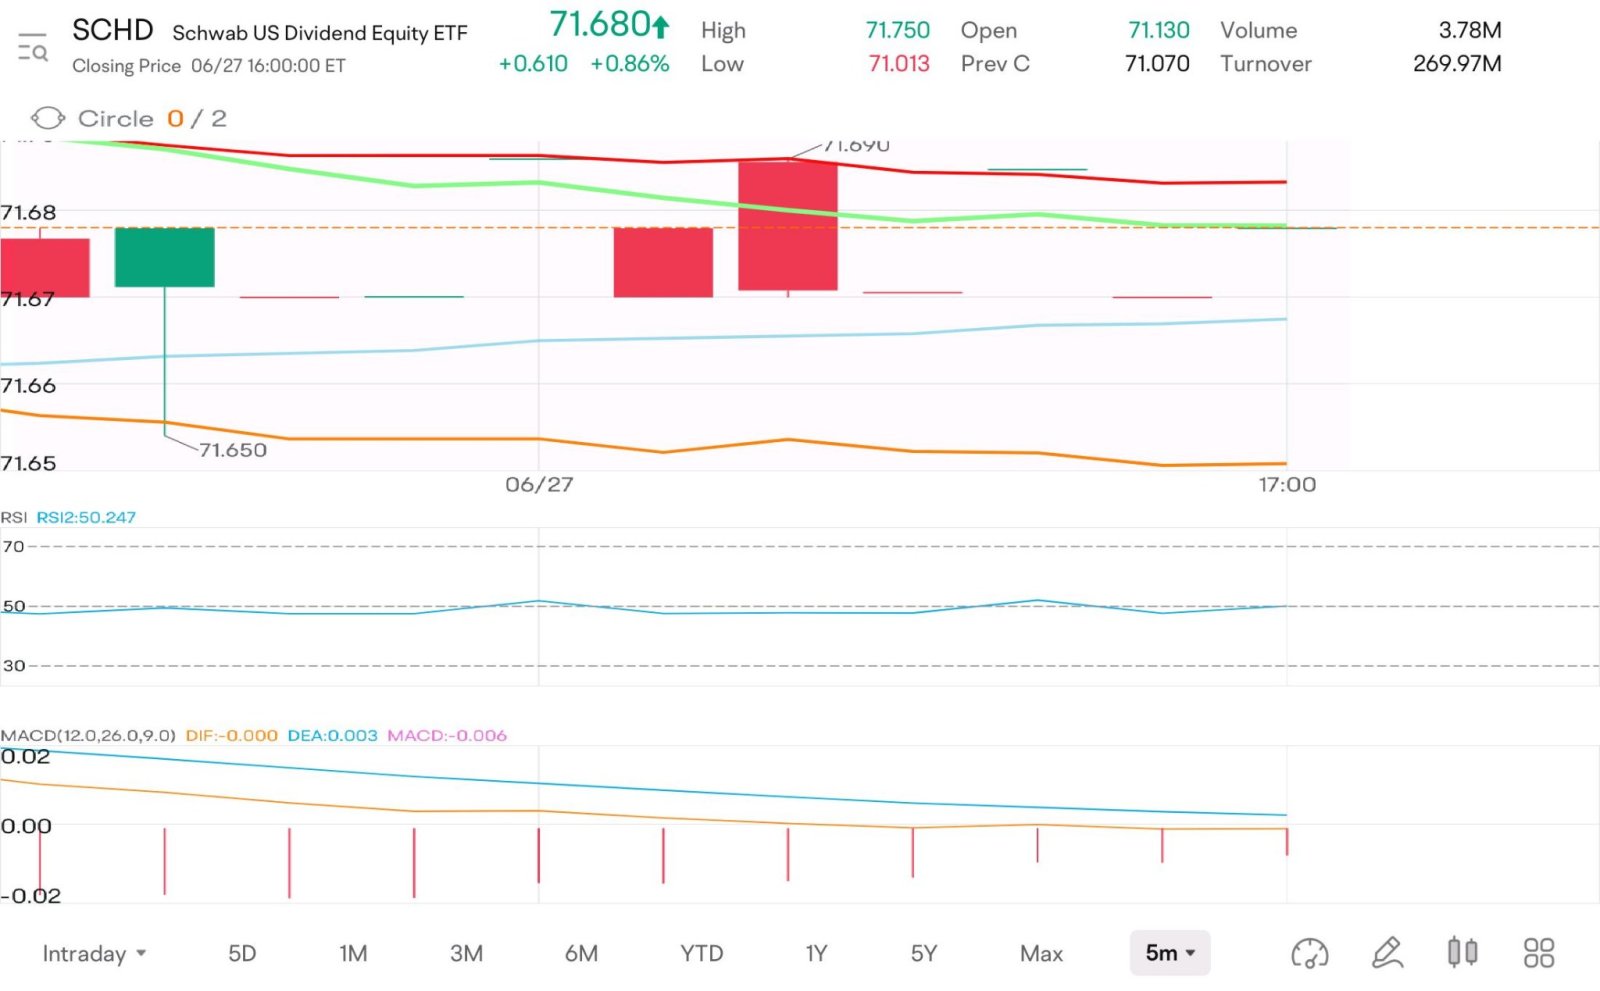Open the 5m interval dropdown

click(x=1170, y=953)
